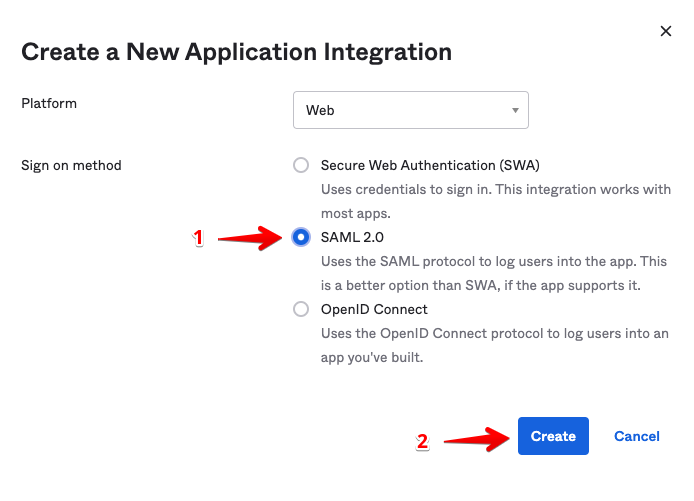This screenshot has height=501, width=694.
Task: Click the red arrow pointing to Create
Action: (477, 439)
